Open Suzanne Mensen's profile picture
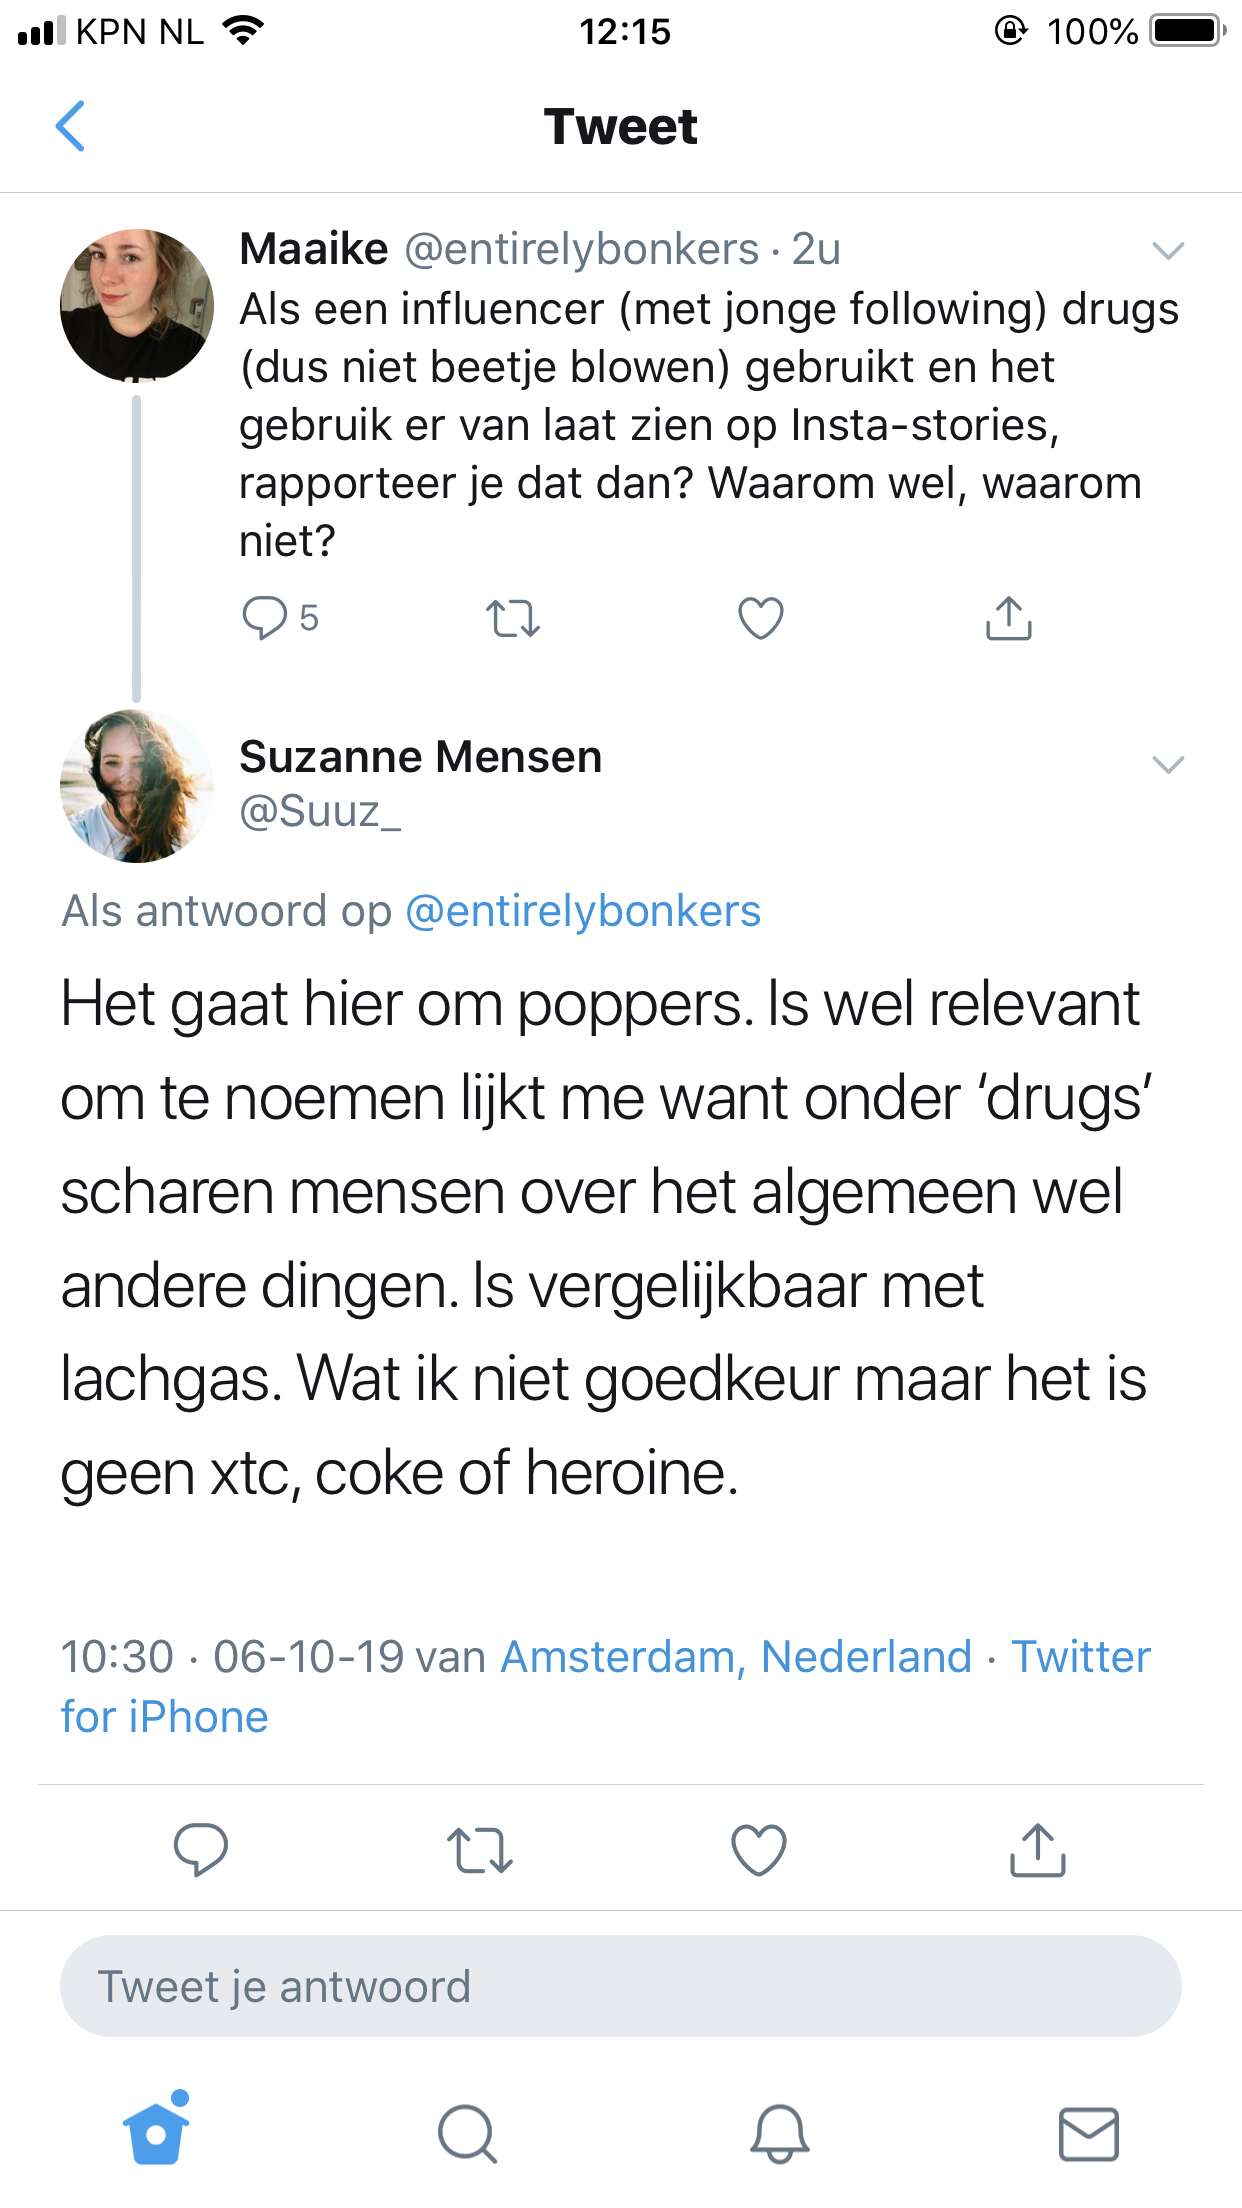This screenshot has width=1242, height=2208. coord(137,786)
